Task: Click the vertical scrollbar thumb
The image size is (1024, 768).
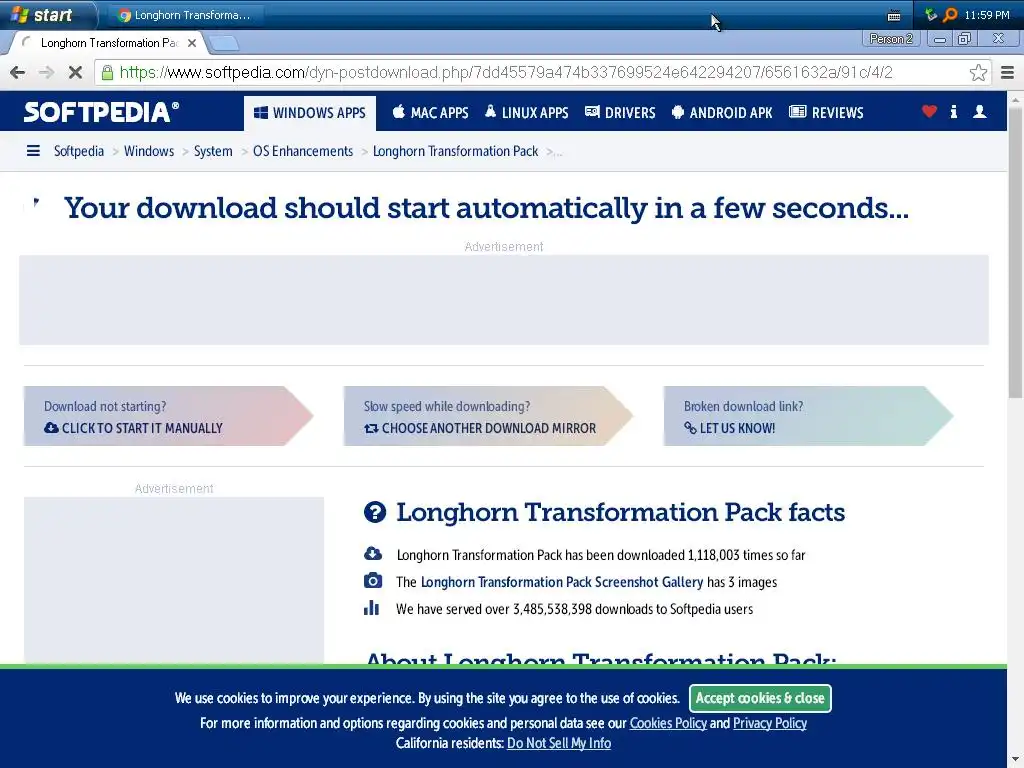Action: pyautogui.click(x=1016, y=251)
